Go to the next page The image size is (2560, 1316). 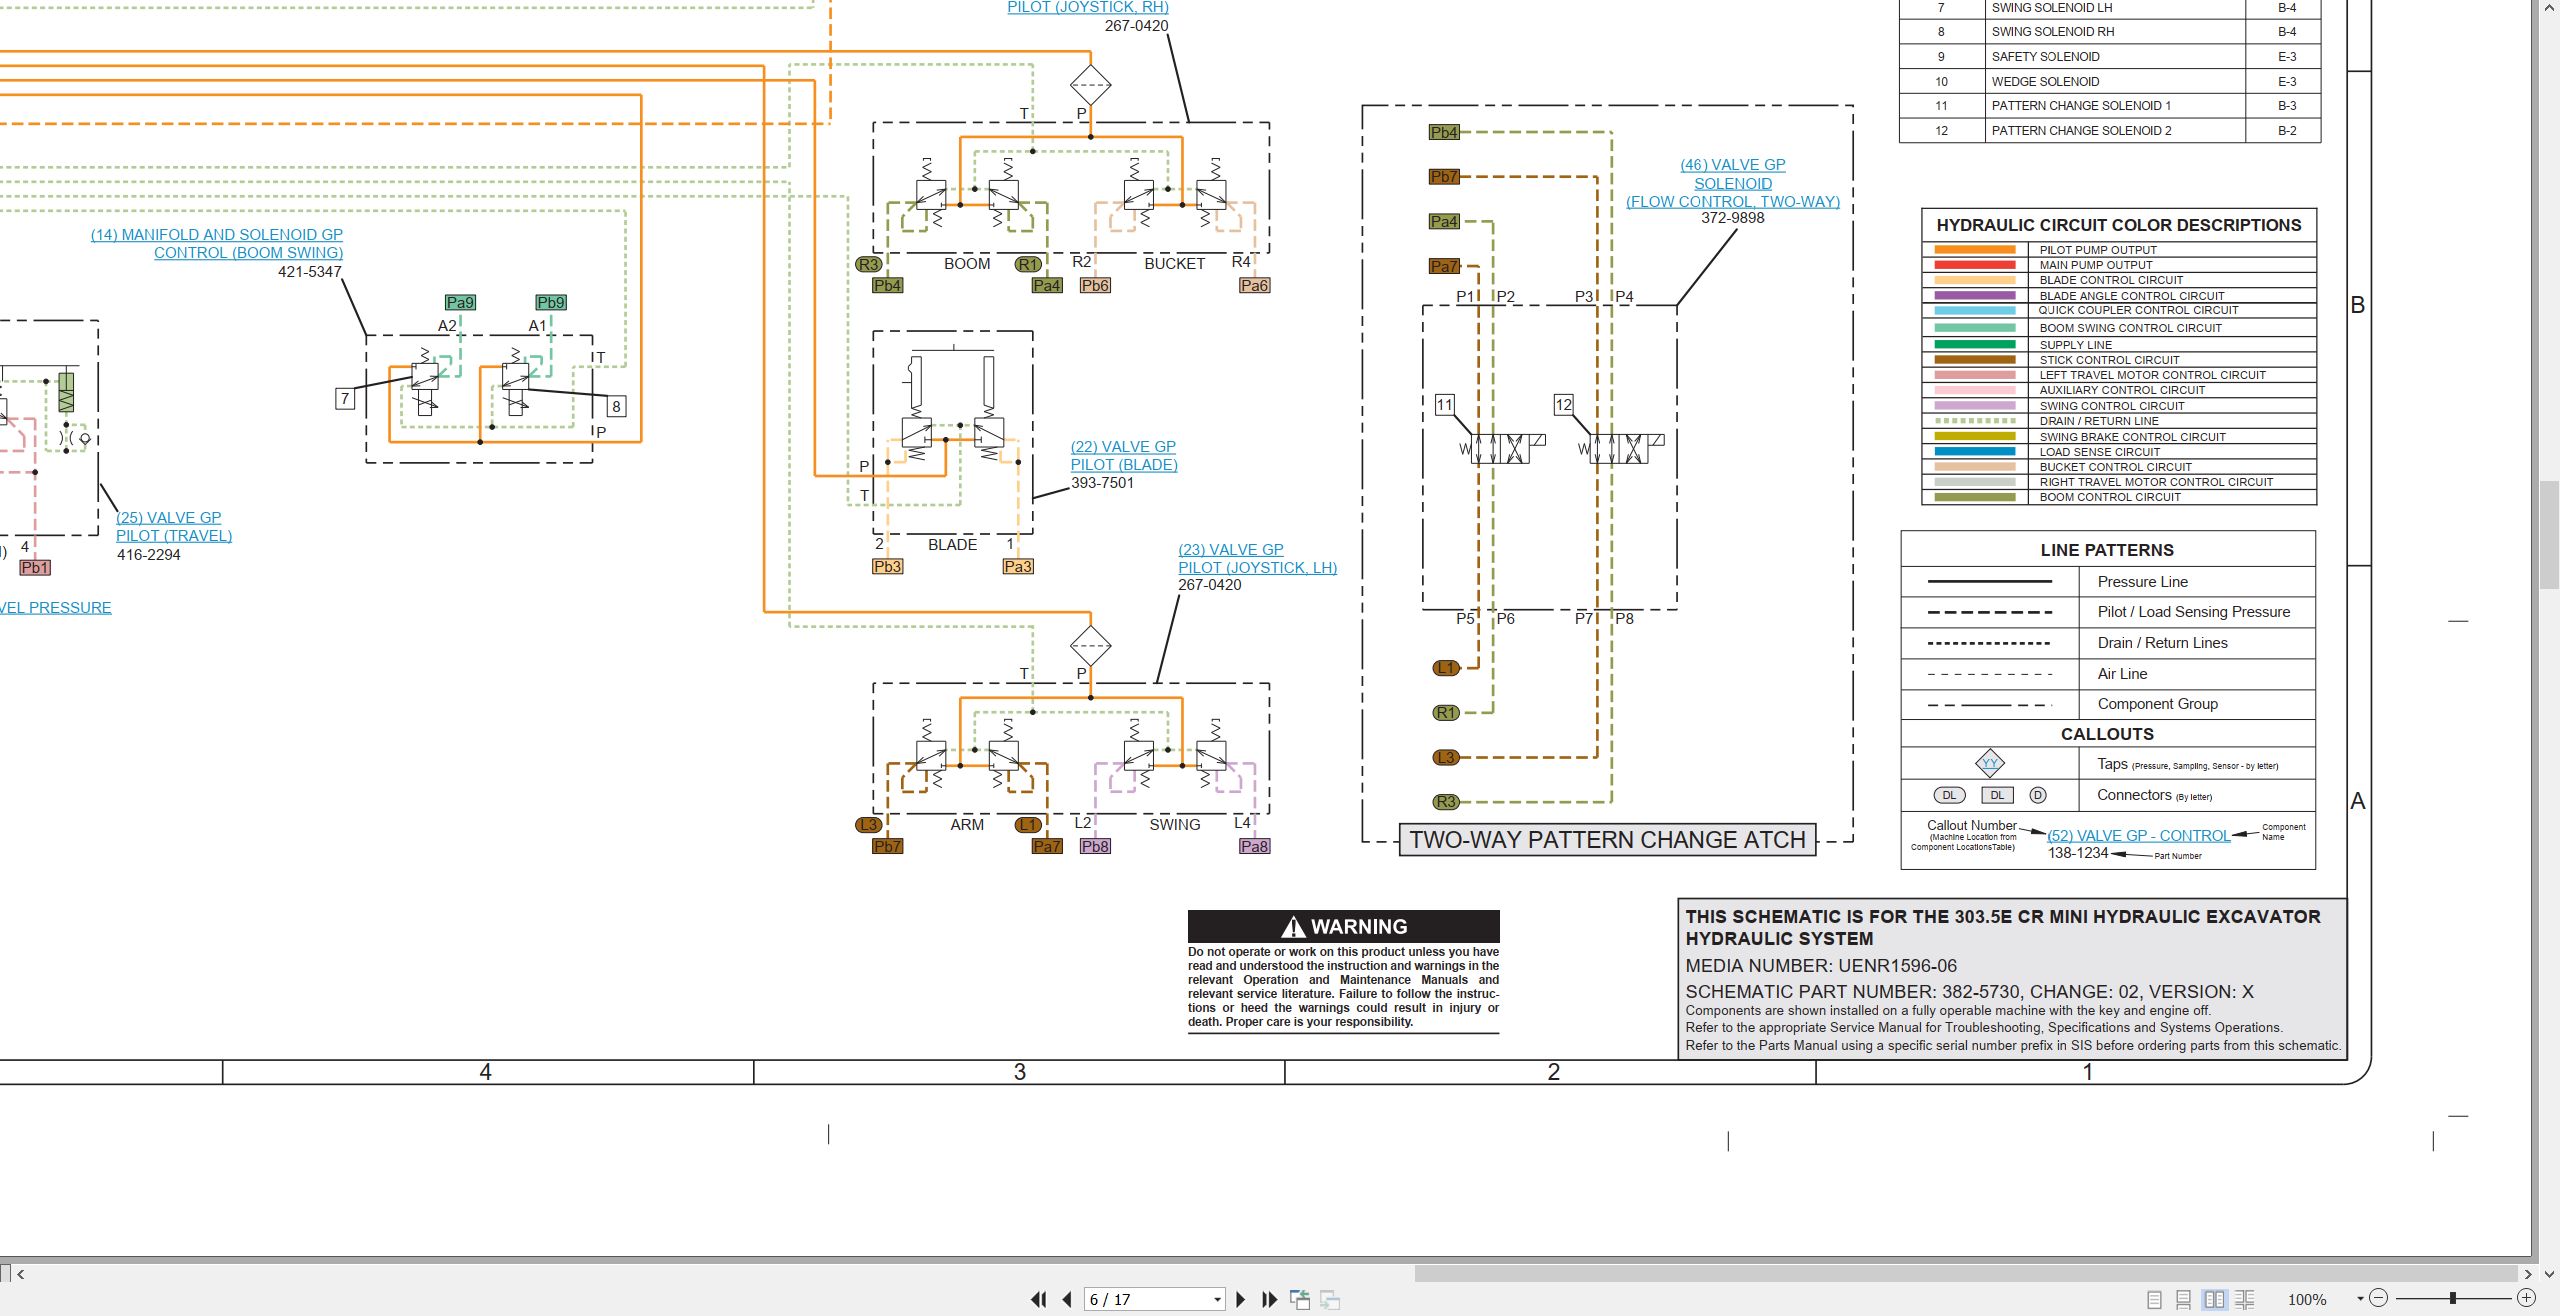point(1241,1299)
